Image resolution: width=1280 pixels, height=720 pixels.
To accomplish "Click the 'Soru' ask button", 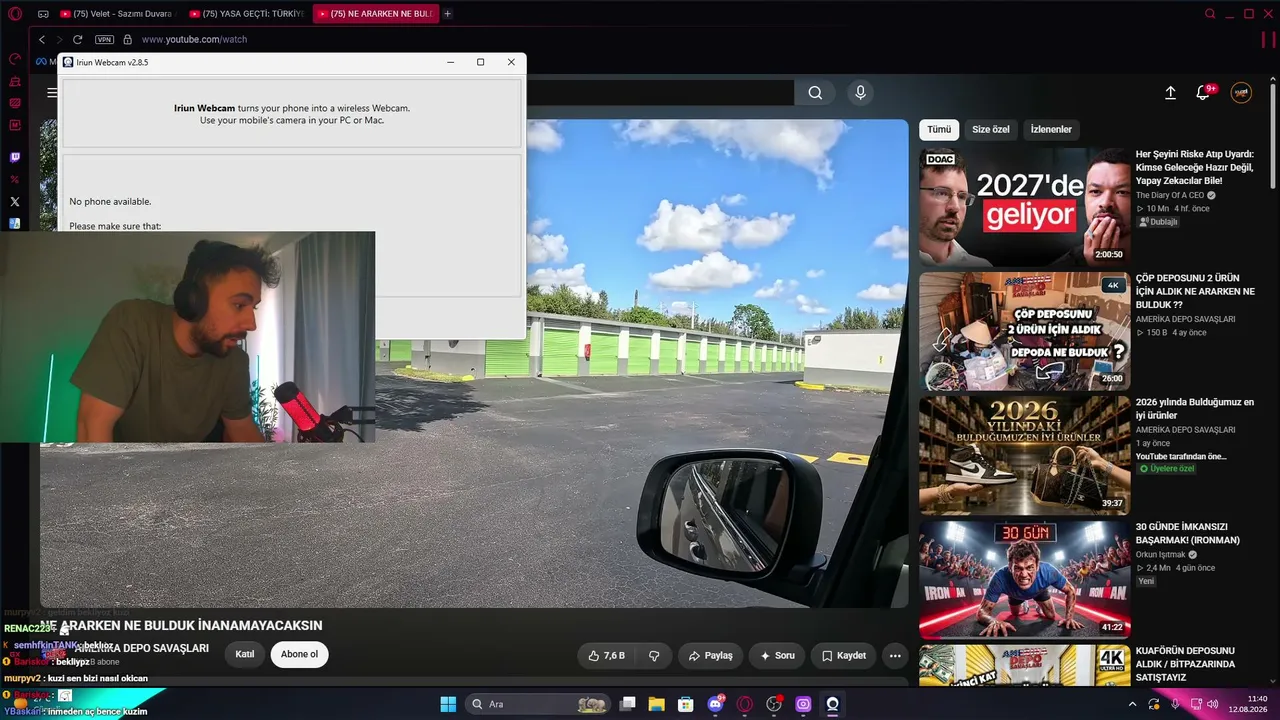I will point(777,655).
